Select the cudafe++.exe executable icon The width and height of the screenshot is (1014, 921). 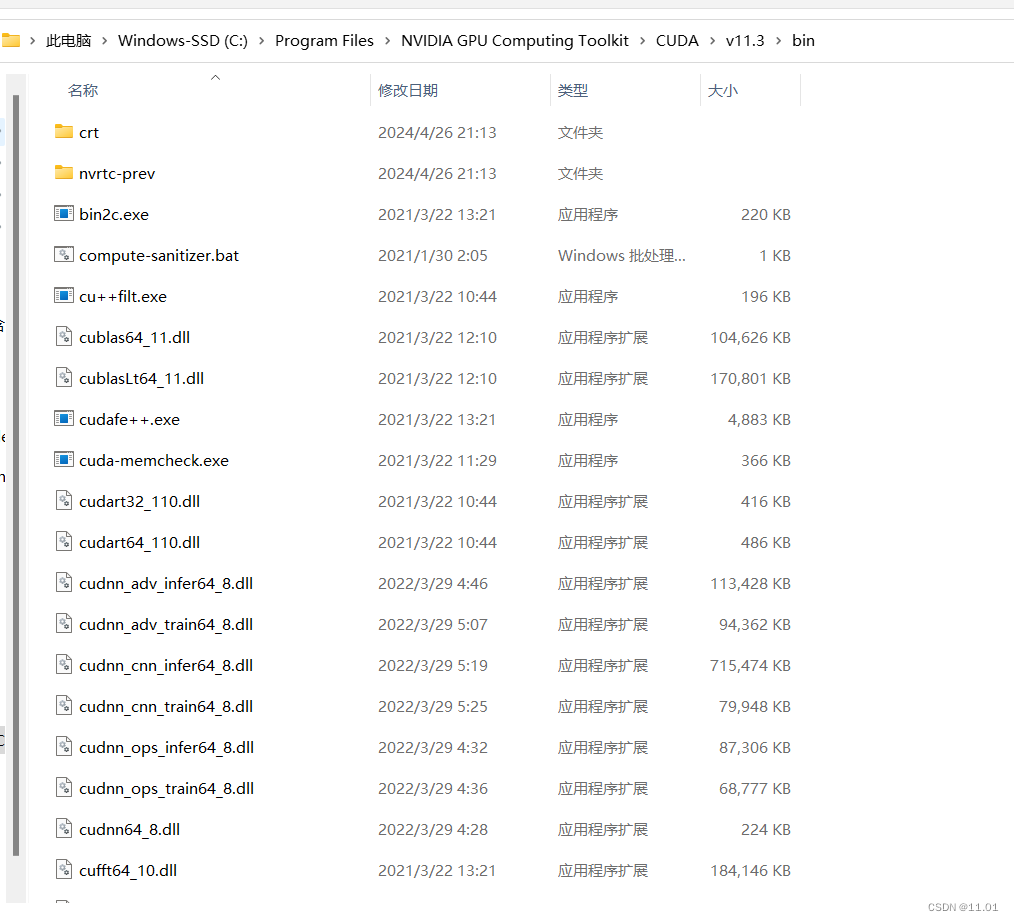click(x=63, y=419)
